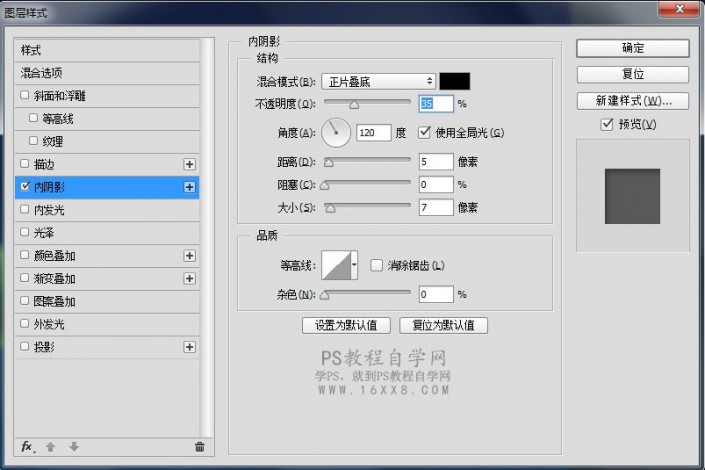Select the 光泽 row label
The height and width of the screenshot is (470, 705).
[x=44, y=233]
